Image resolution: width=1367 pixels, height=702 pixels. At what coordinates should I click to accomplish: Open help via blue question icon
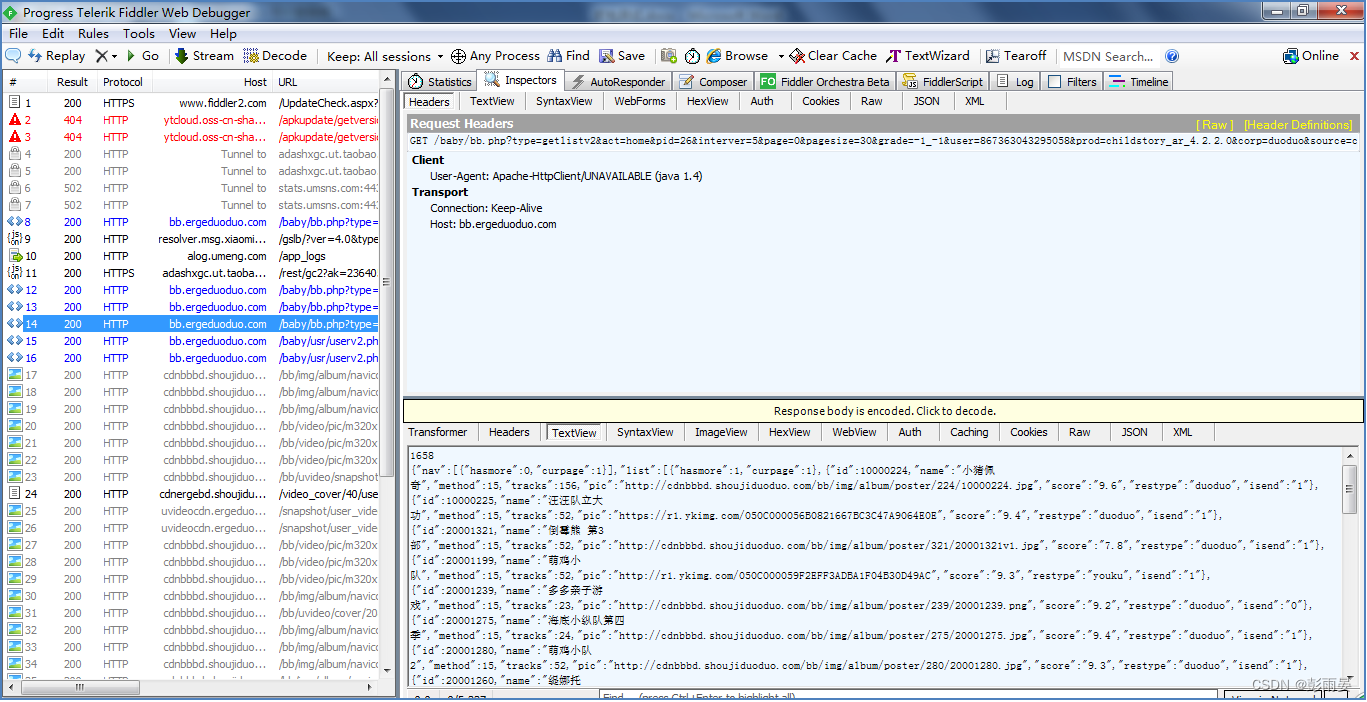coord(1172,57)
